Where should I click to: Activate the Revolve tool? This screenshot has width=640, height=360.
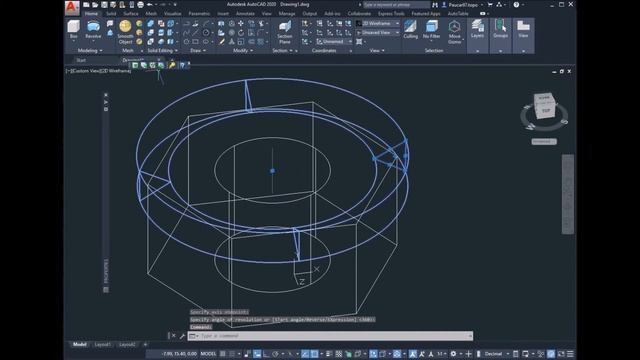pos(93,29)
